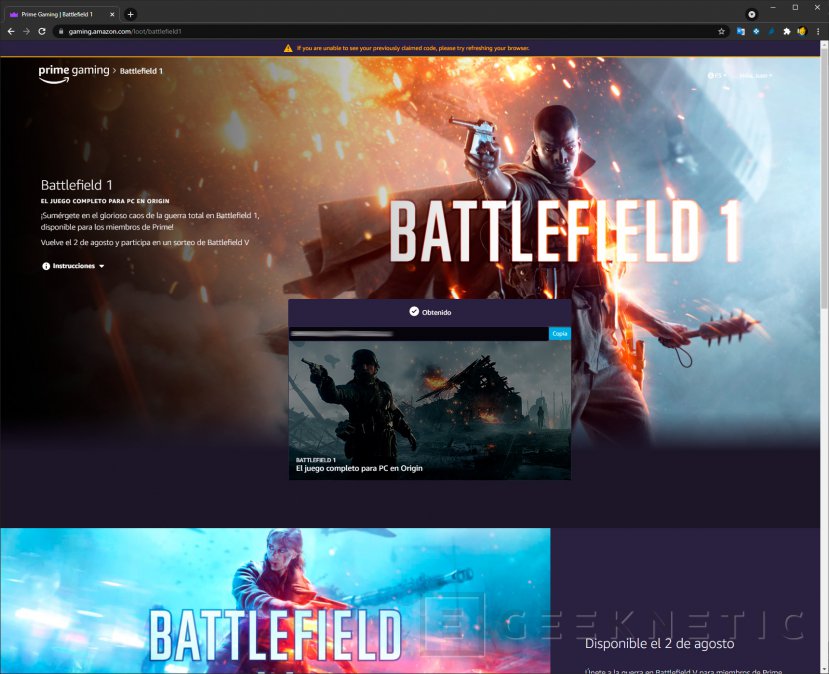Viewport: 829px width, 674px height.
Task: Maximize the browser window
Action: pyautogui.click(x=795, y=7)
